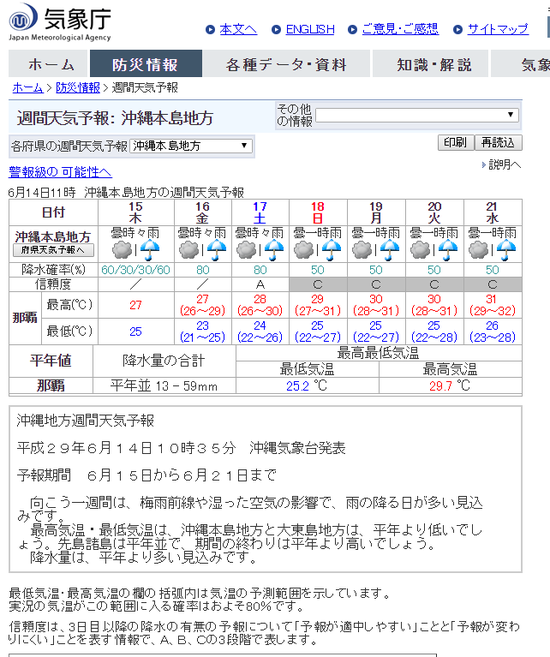550x657 pixels.
Task: Click the cloud icon for the 16th
Action: click(188, 251)
